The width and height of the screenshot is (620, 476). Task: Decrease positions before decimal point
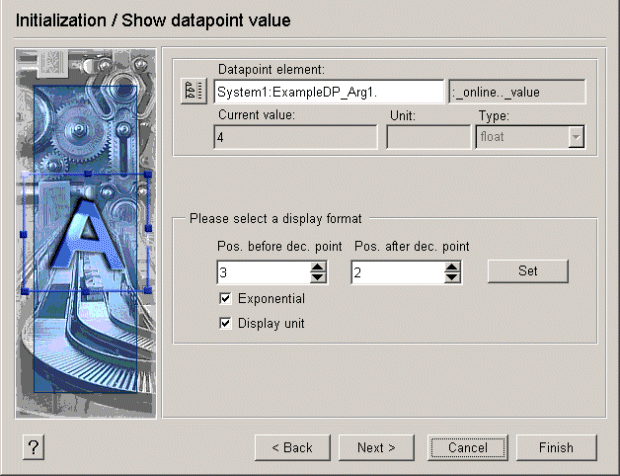tap(319, 277)
